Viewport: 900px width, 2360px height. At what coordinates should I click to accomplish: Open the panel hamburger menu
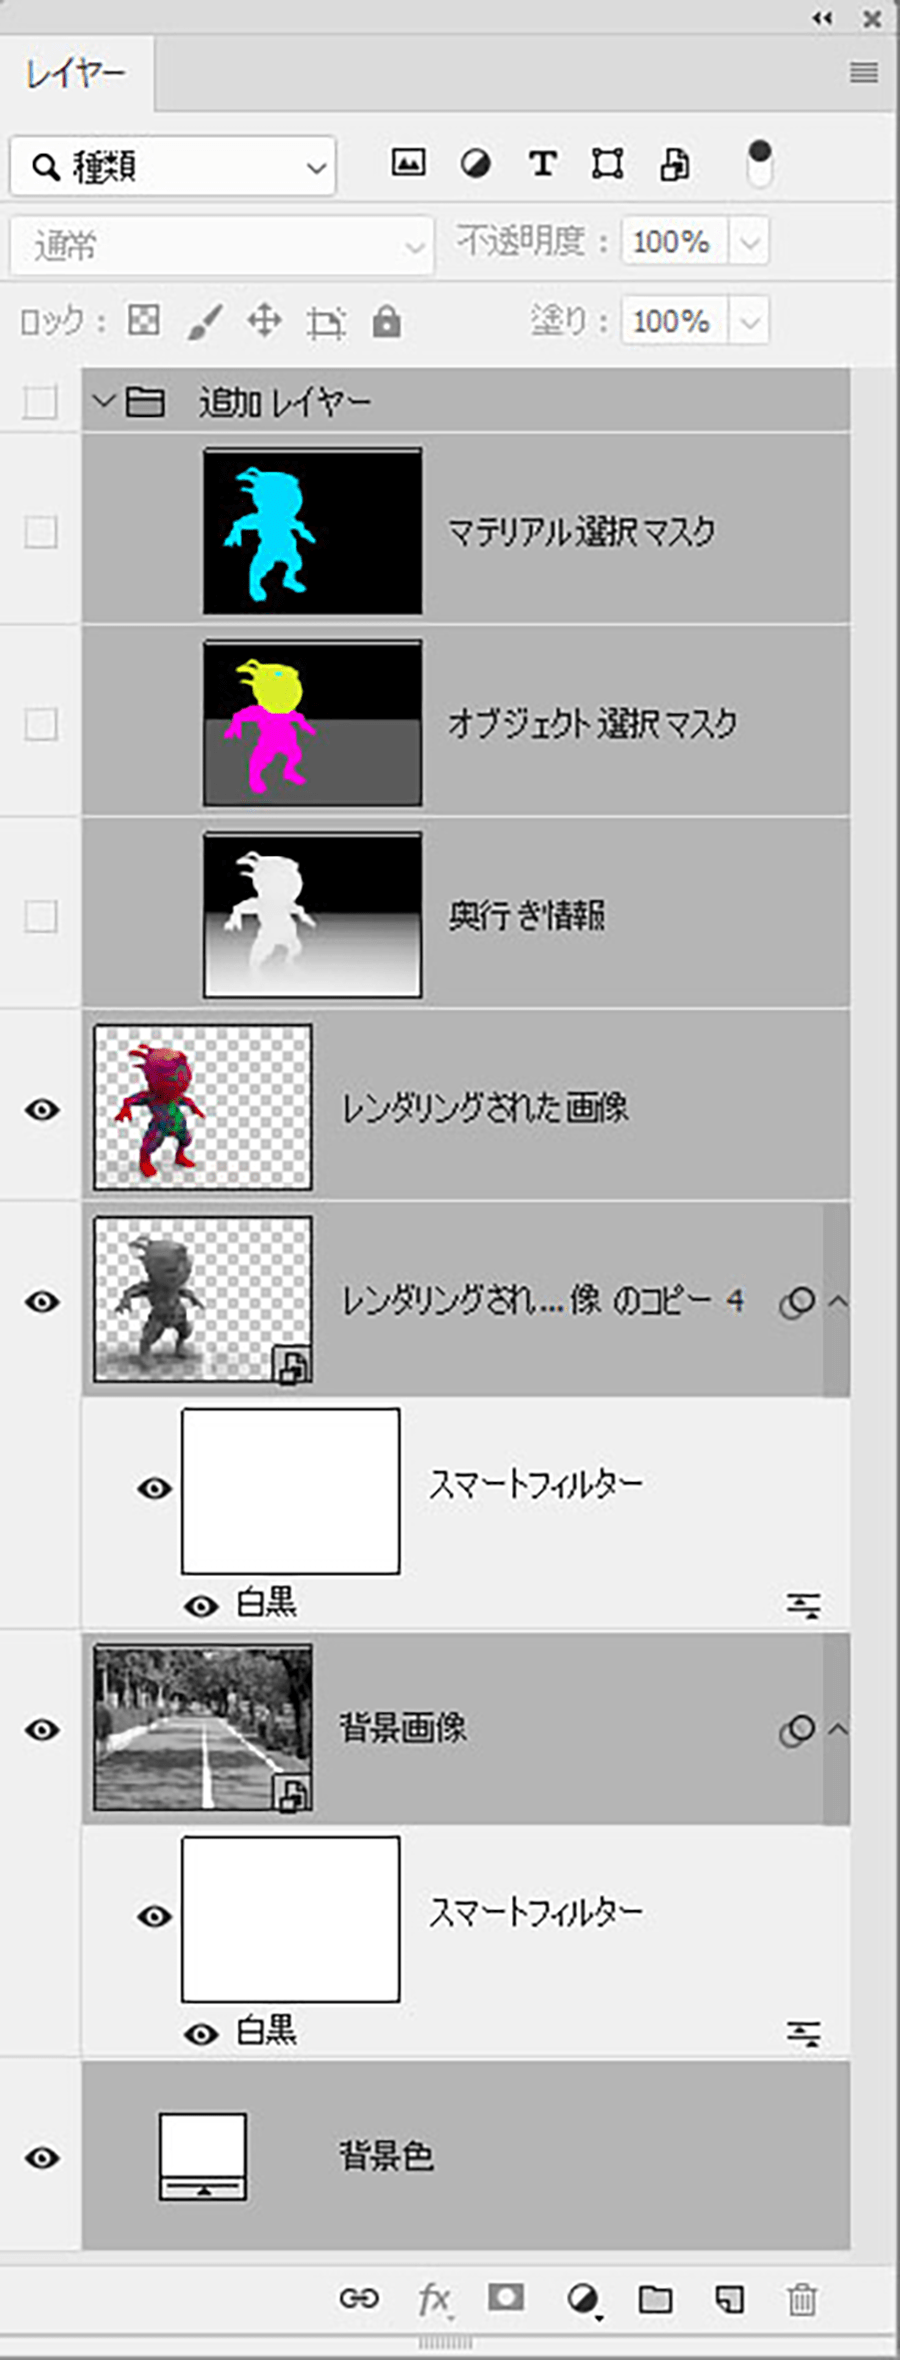coord(864,73)
